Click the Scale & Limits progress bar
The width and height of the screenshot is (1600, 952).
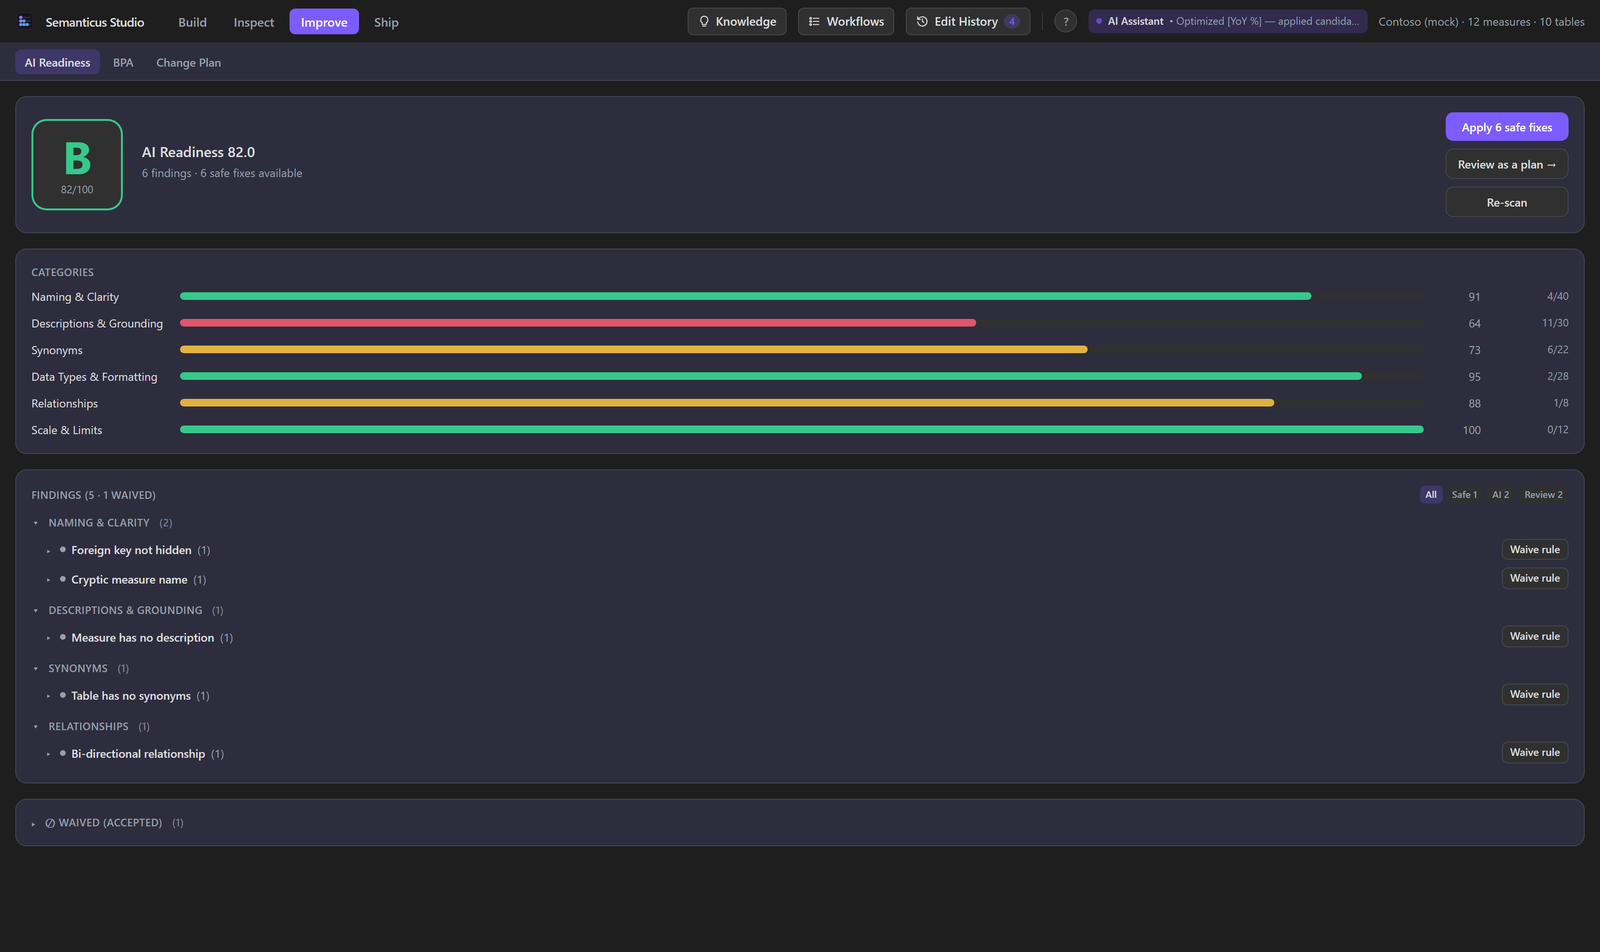[802, 429]
